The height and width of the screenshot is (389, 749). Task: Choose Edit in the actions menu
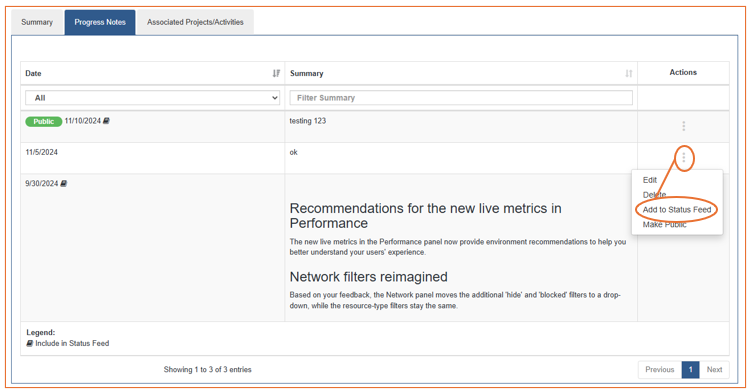(650, 180)
